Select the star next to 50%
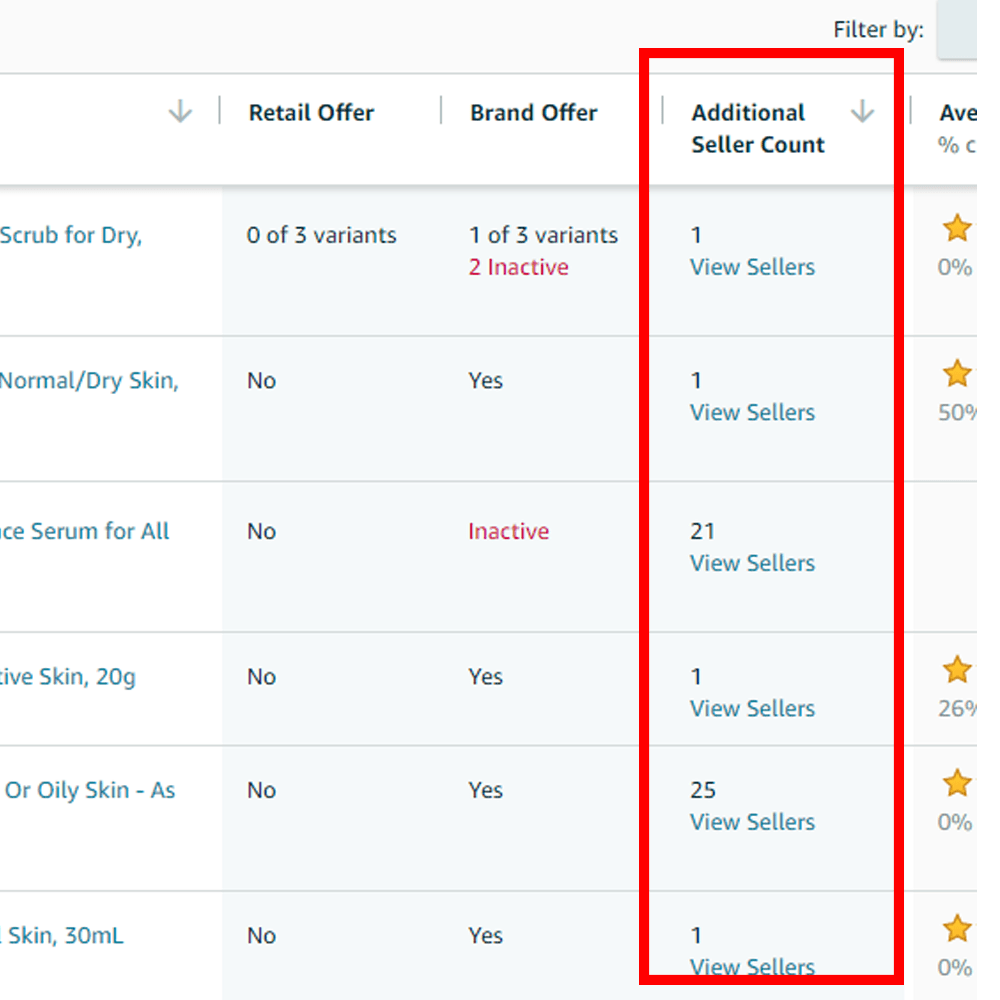 (x=957, y=373)
